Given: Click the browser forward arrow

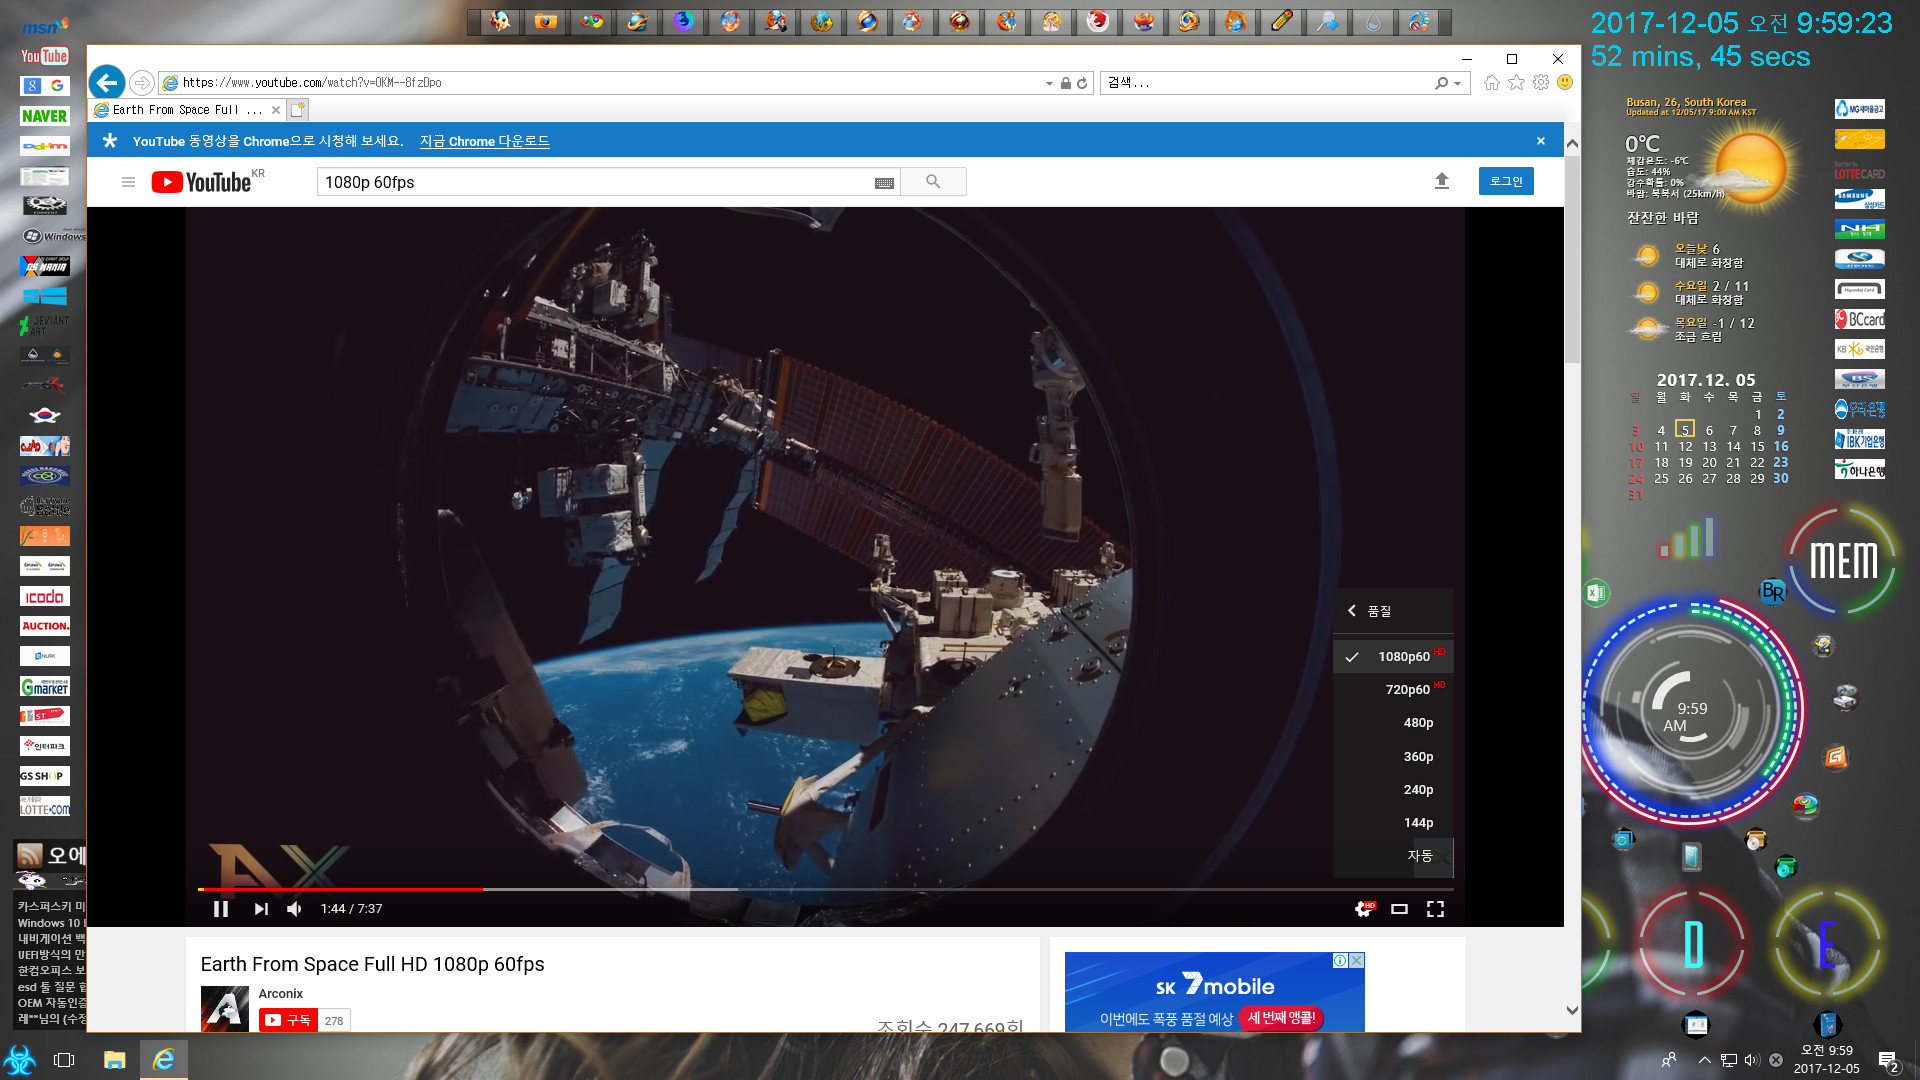Looking at the screenshot, I should tap(142, 83).
